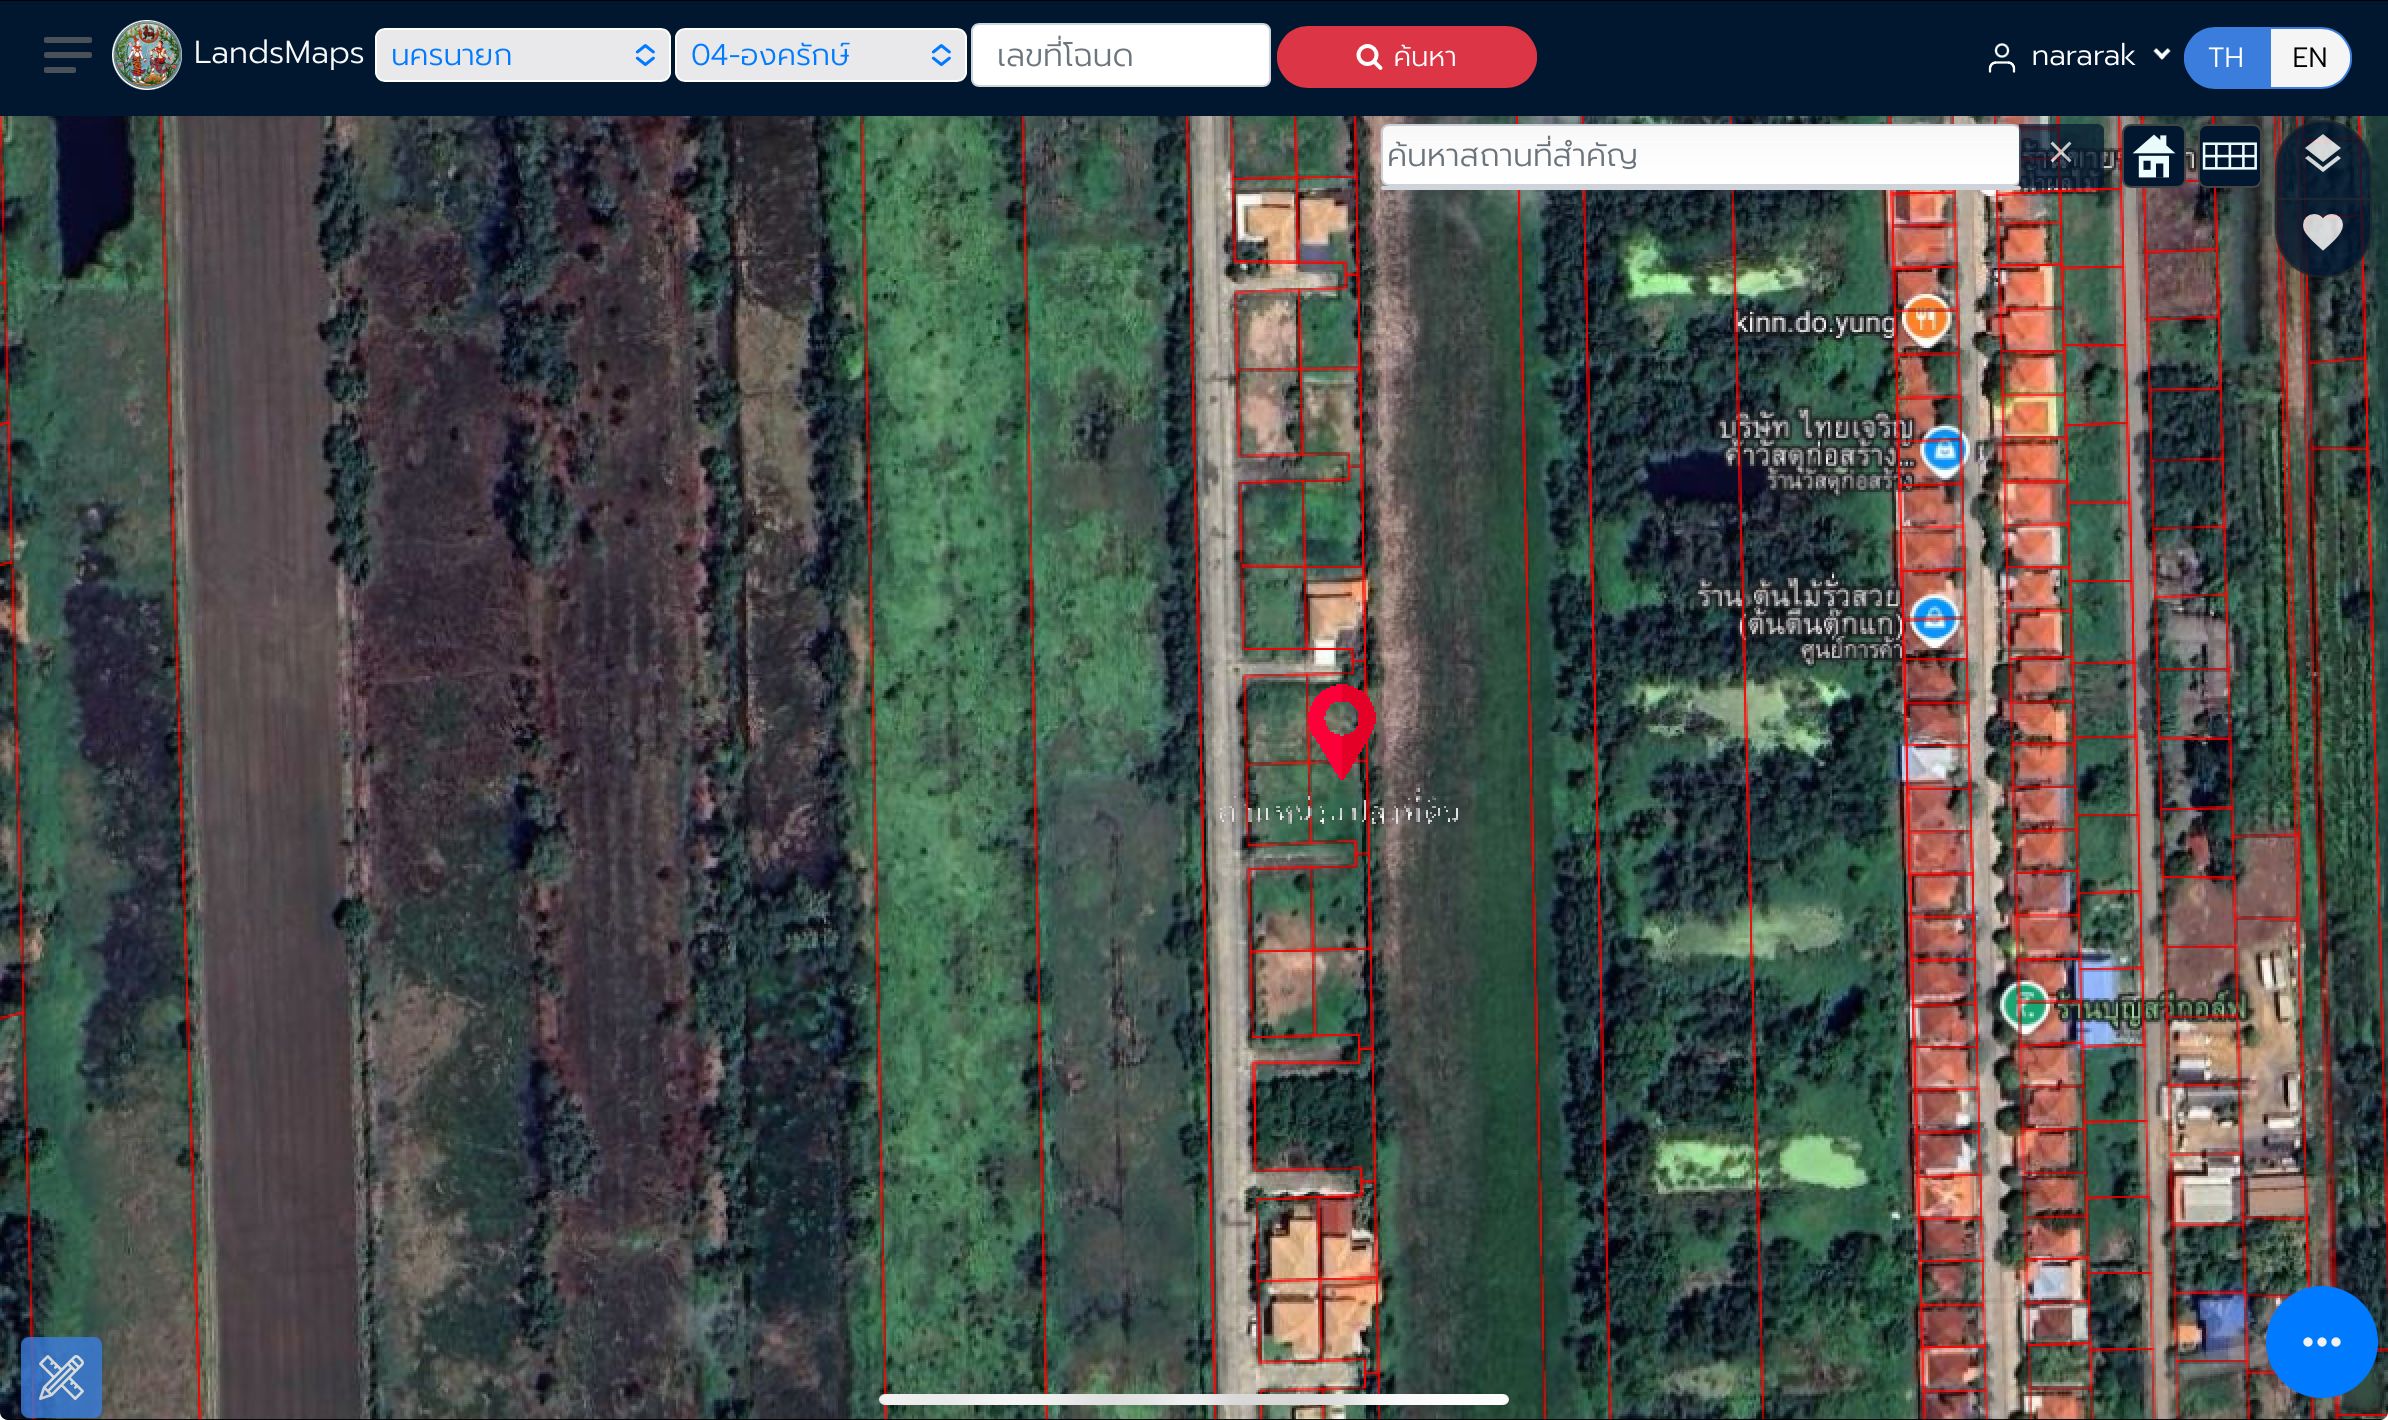Switch language to TH

[x=2227, y=57]
